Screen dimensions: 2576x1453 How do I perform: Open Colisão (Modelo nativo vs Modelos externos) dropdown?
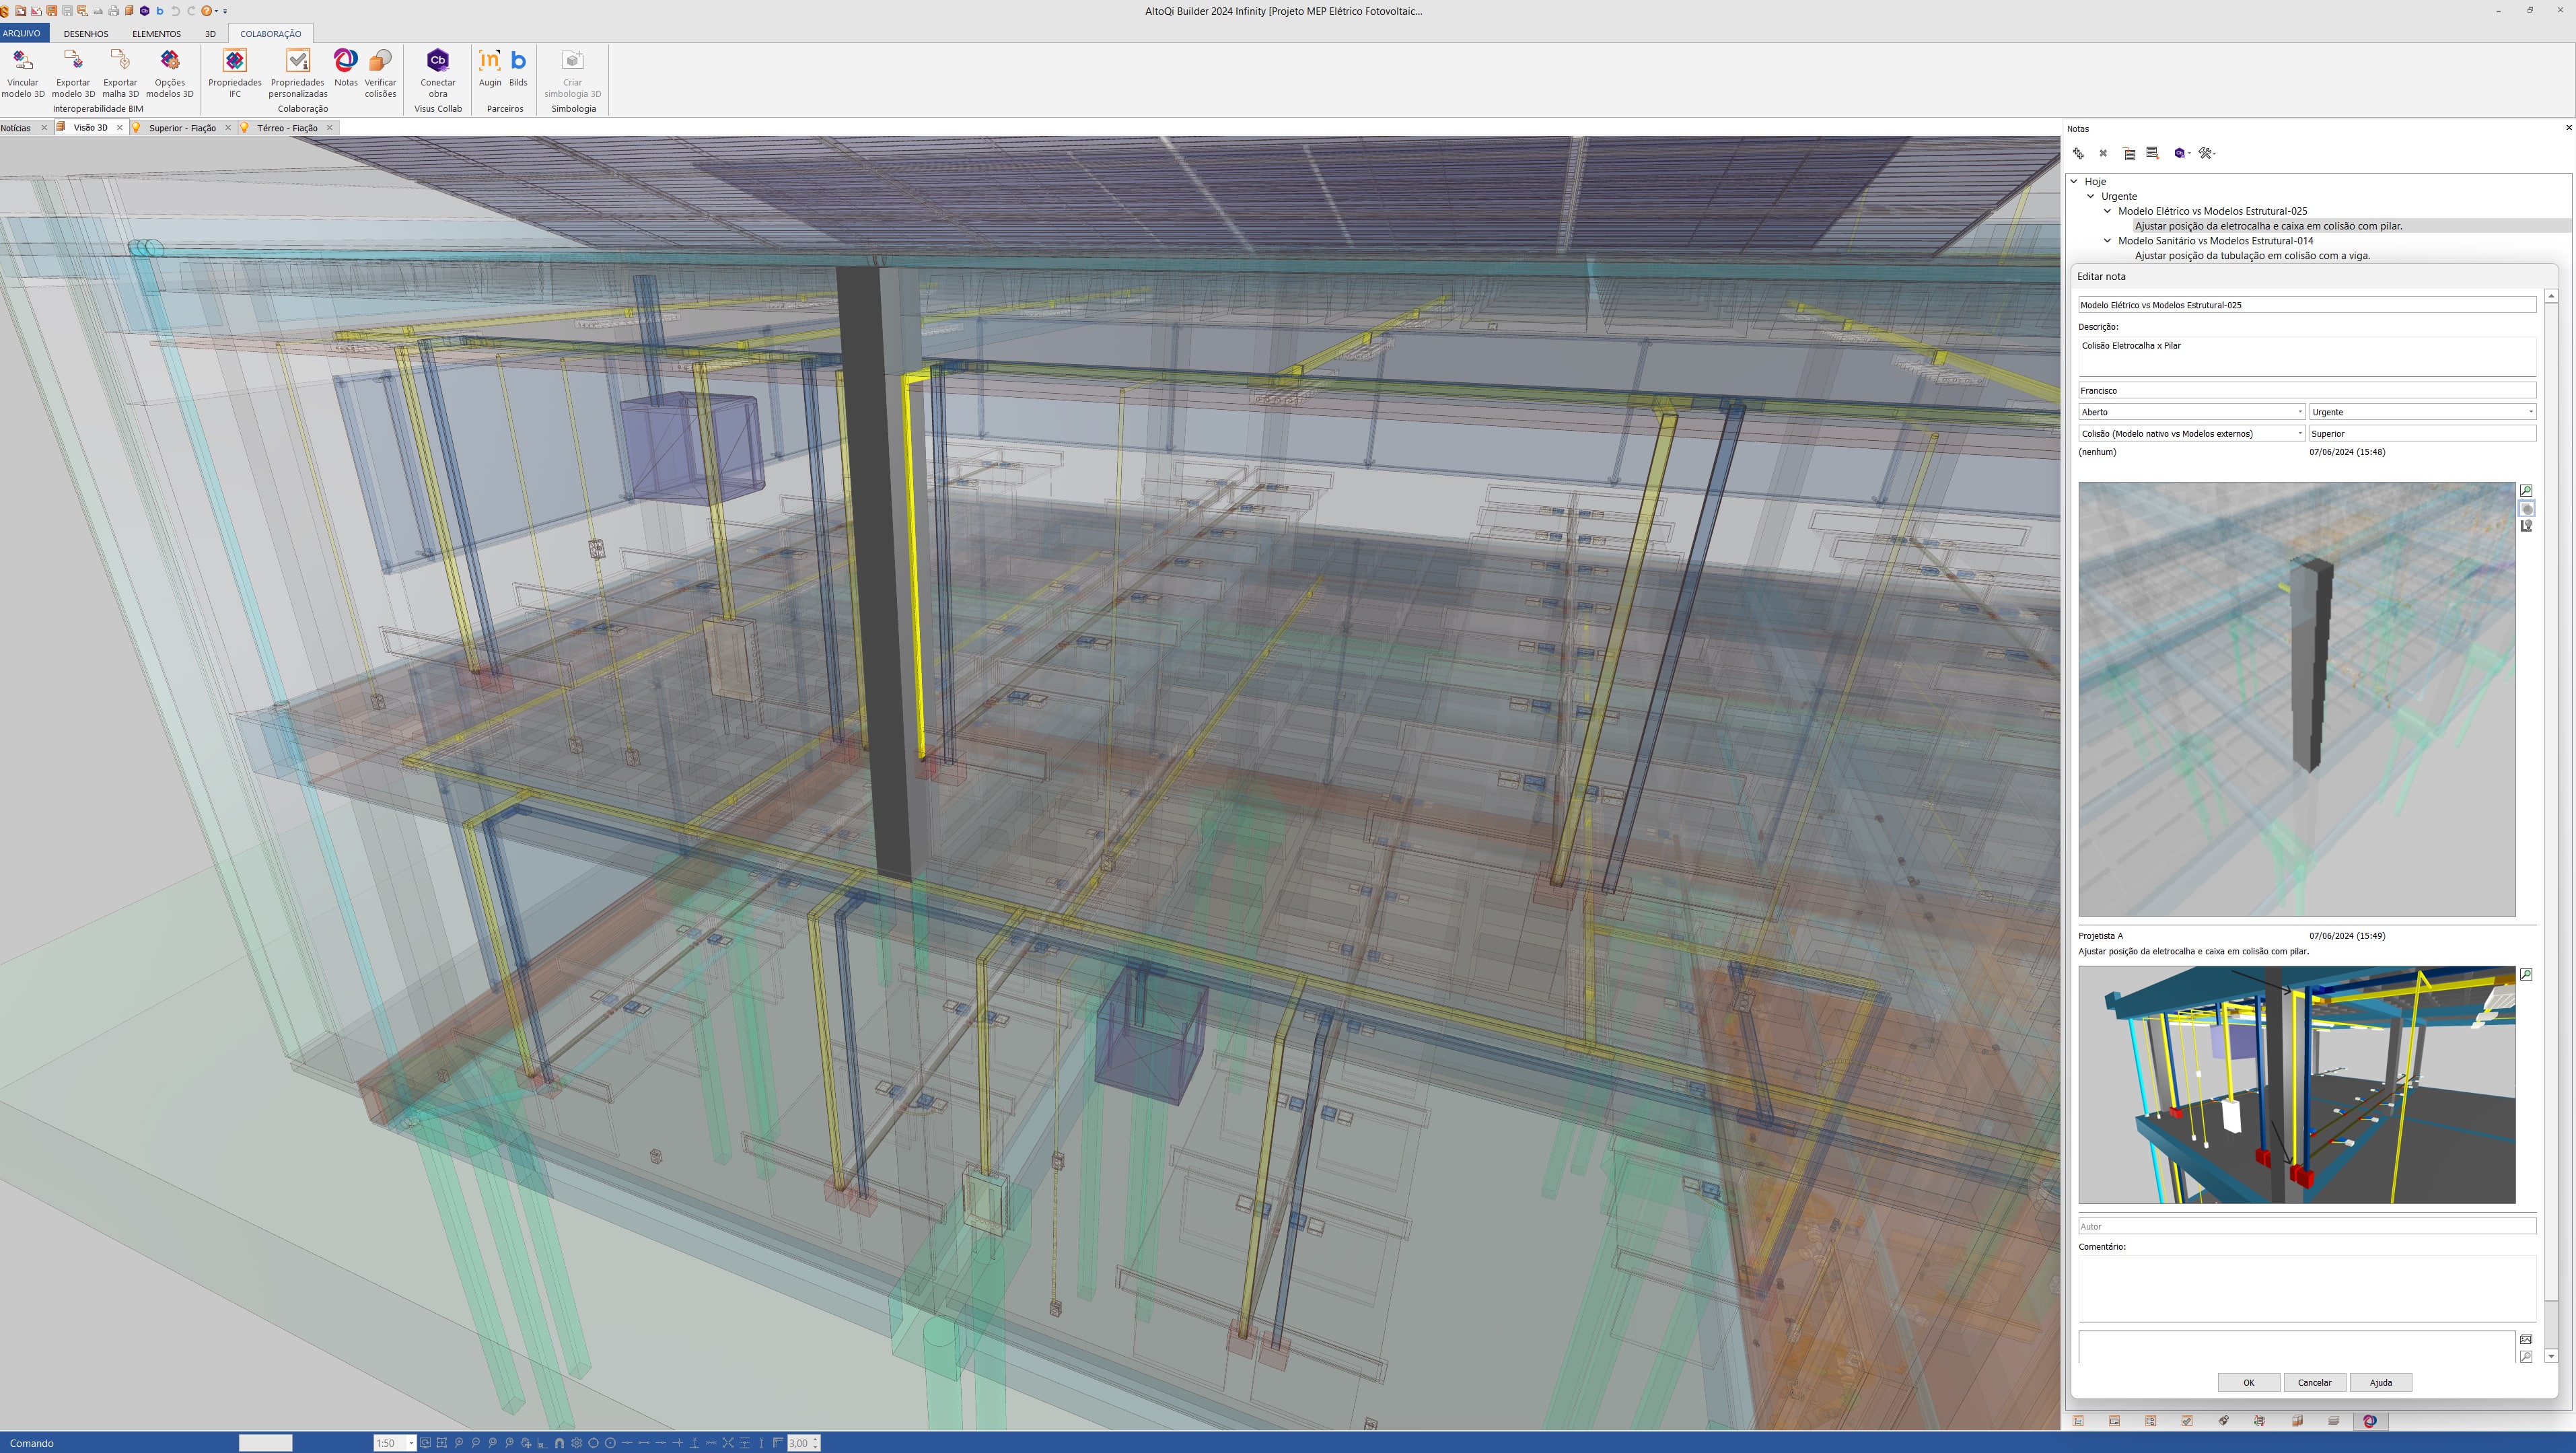pos(2192,433)
